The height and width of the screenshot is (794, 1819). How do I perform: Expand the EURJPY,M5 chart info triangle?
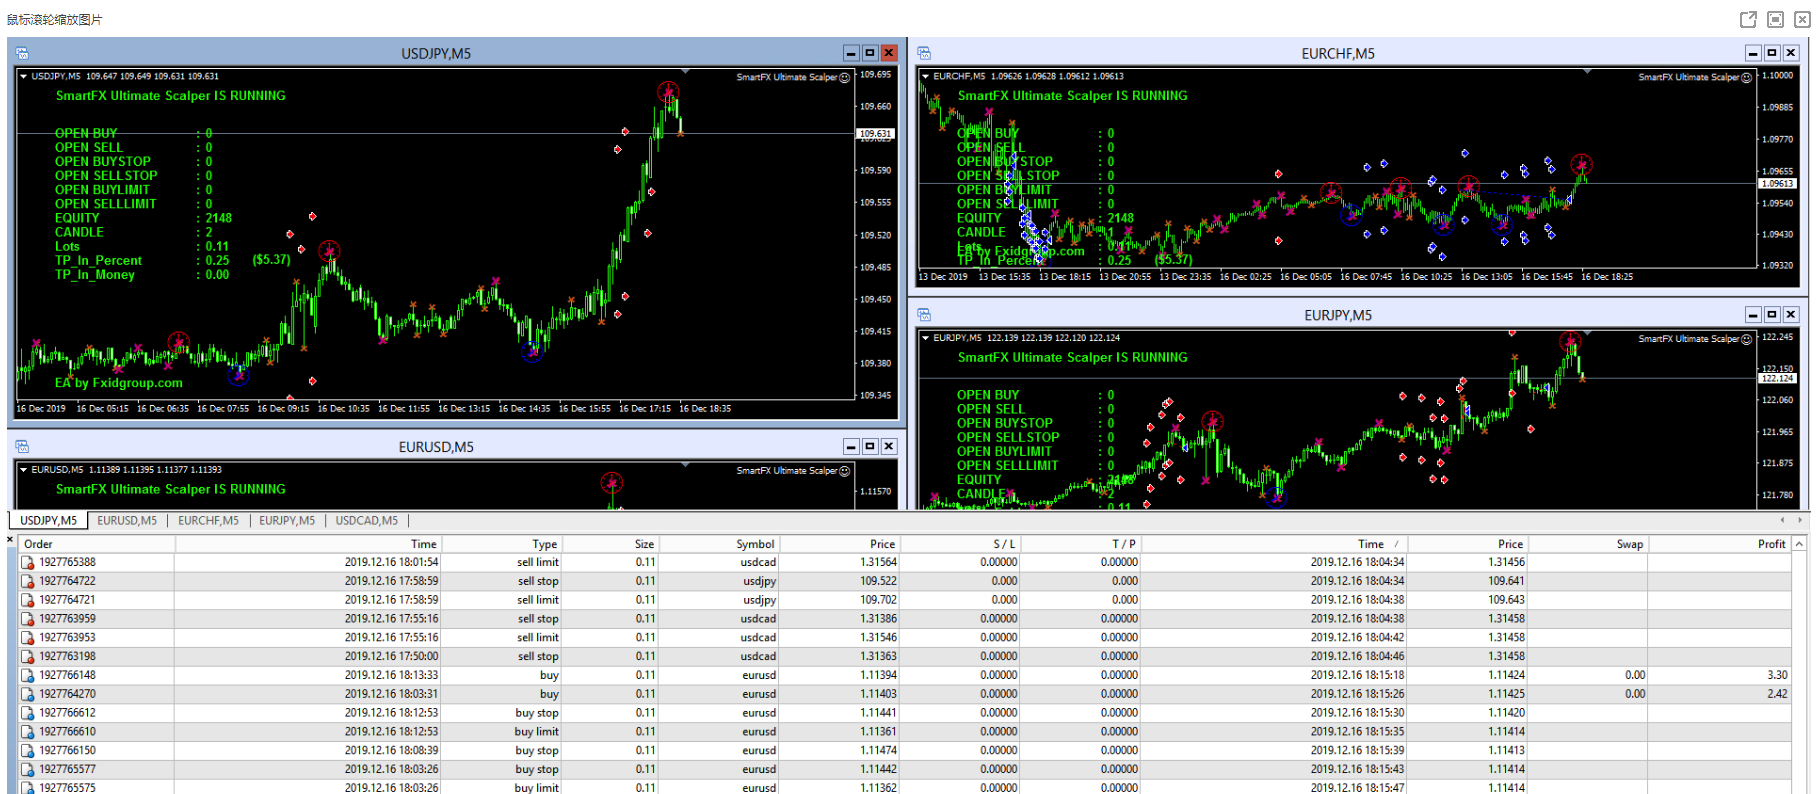point(925,338)
